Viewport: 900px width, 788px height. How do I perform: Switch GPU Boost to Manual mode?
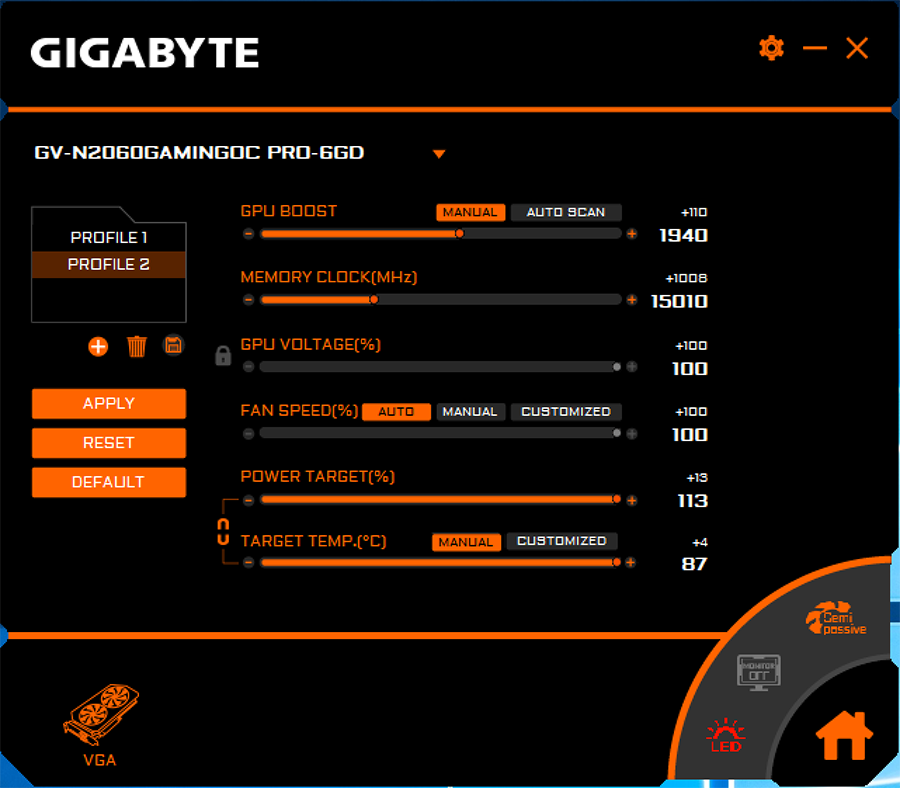click(470, 212)
